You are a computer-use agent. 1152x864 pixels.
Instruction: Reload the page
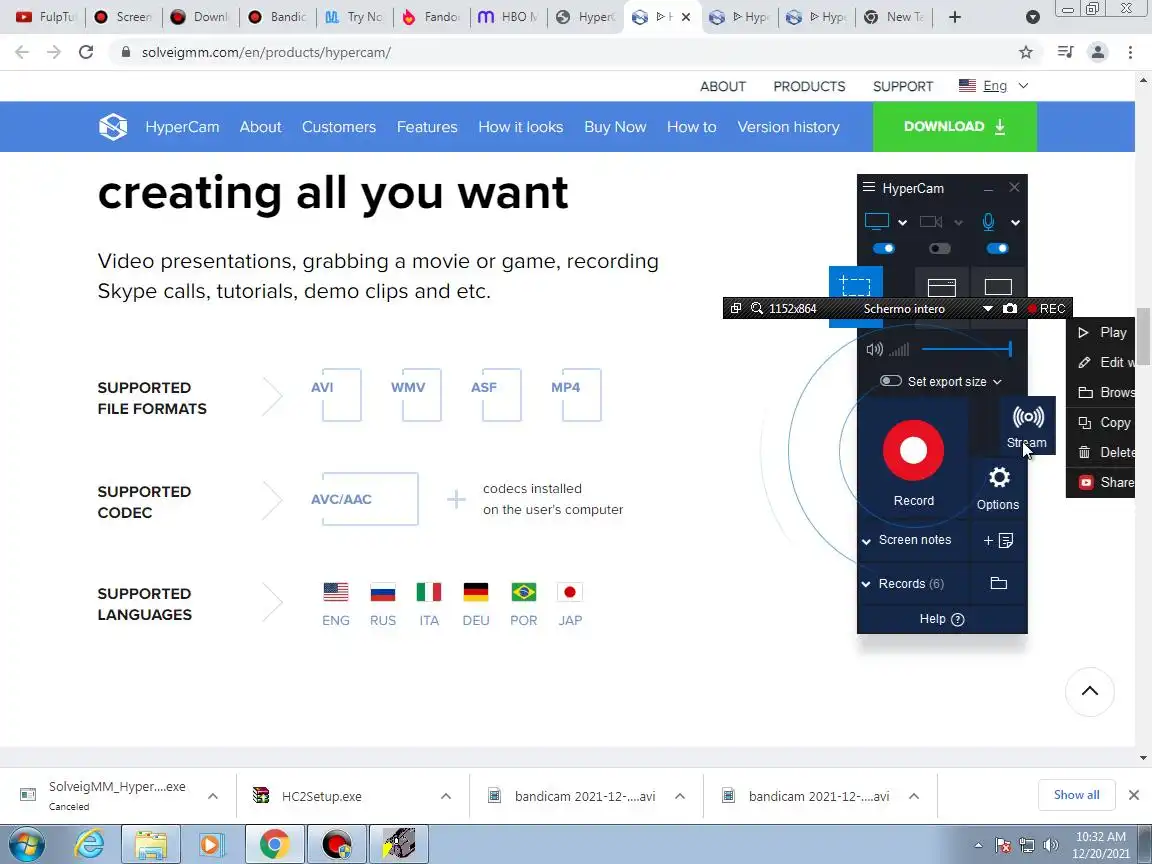click(x=86, y=52)
